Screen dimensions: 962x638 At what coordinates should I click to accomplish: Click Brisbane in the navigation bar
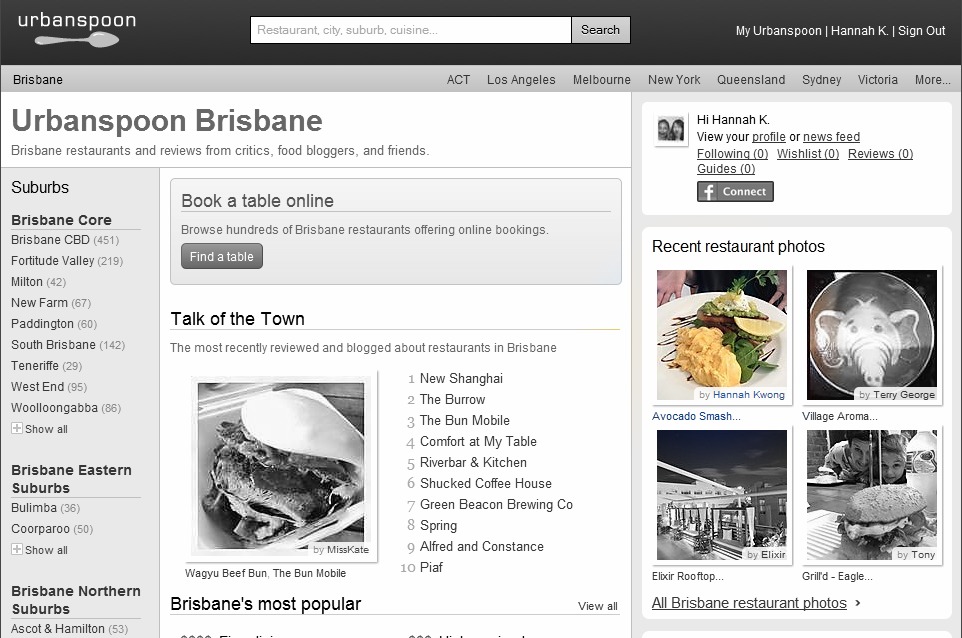tap(38, 80)
